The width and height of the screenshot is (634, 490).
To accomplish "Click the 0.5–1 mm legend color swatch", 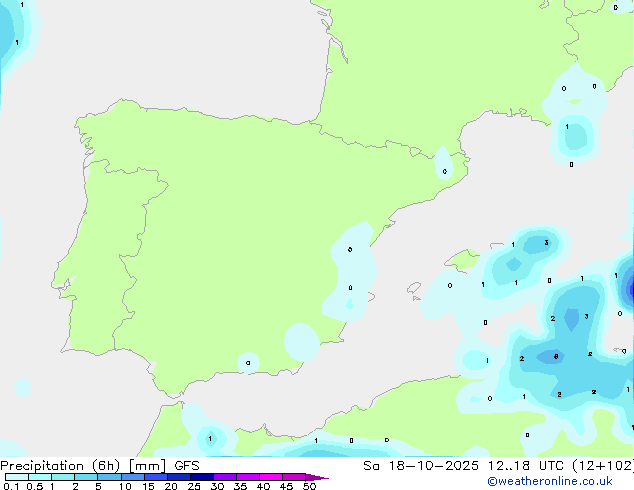I will click(40, 477).
